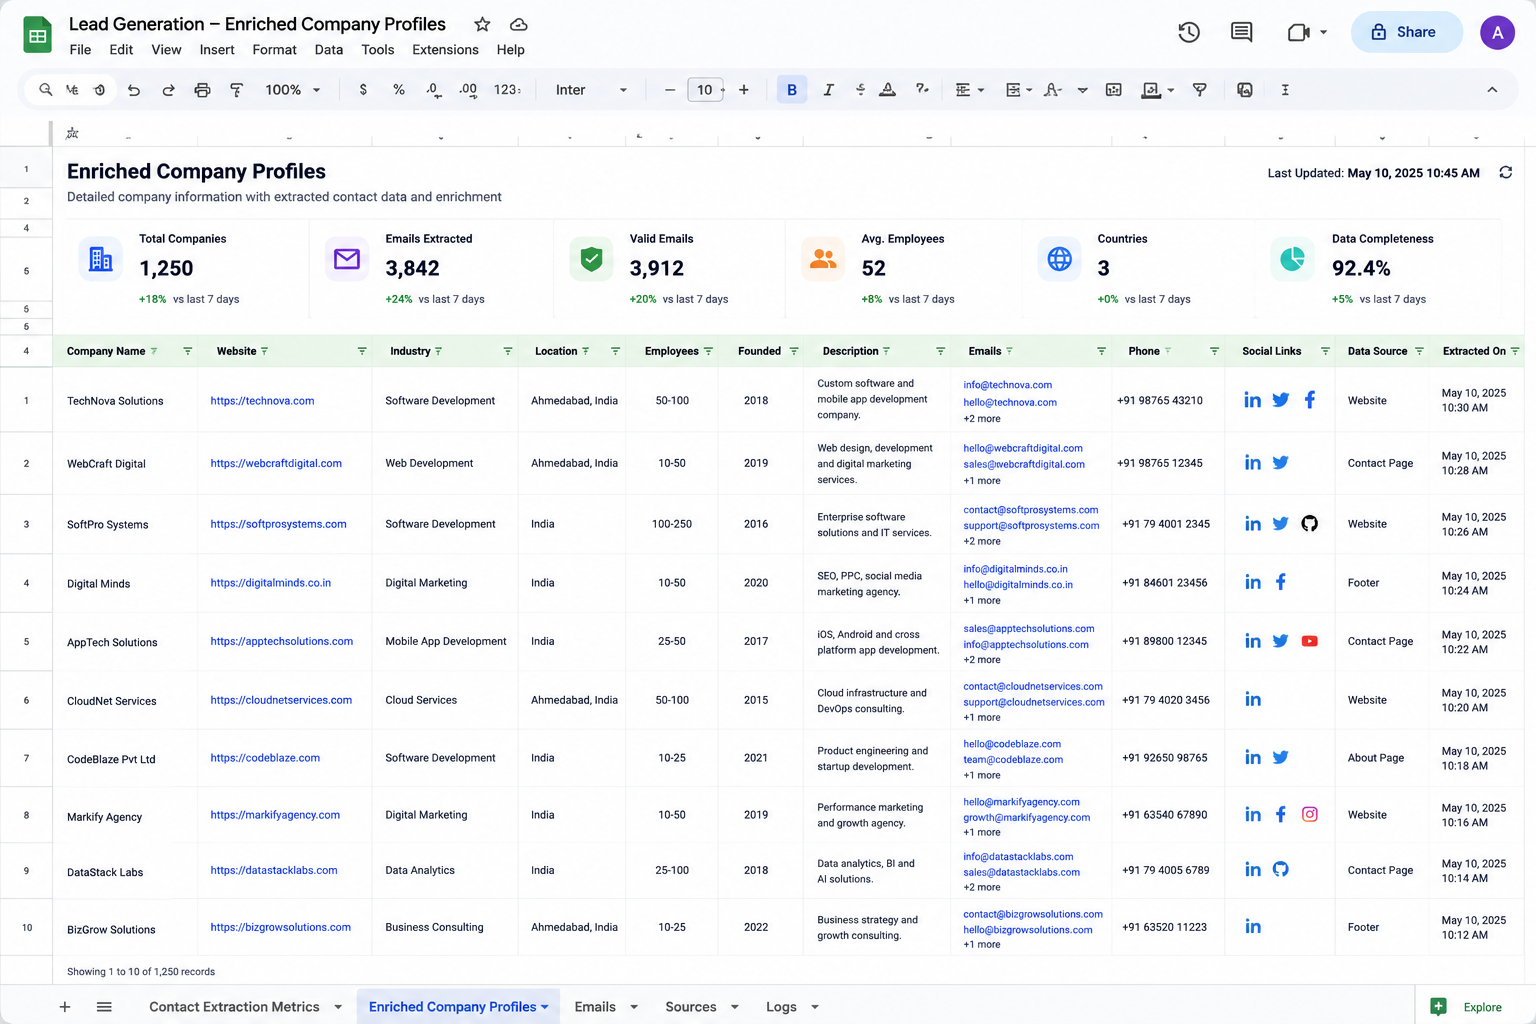This screenshot has width=1536, height=1024.
Task: Open the File menu
Action: point(80,50)
